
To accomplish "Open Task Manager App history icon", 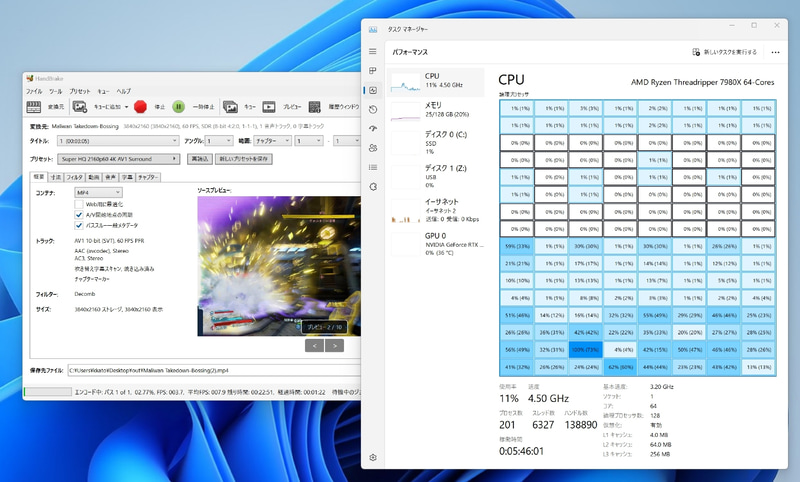I will (x=373, y=110).
